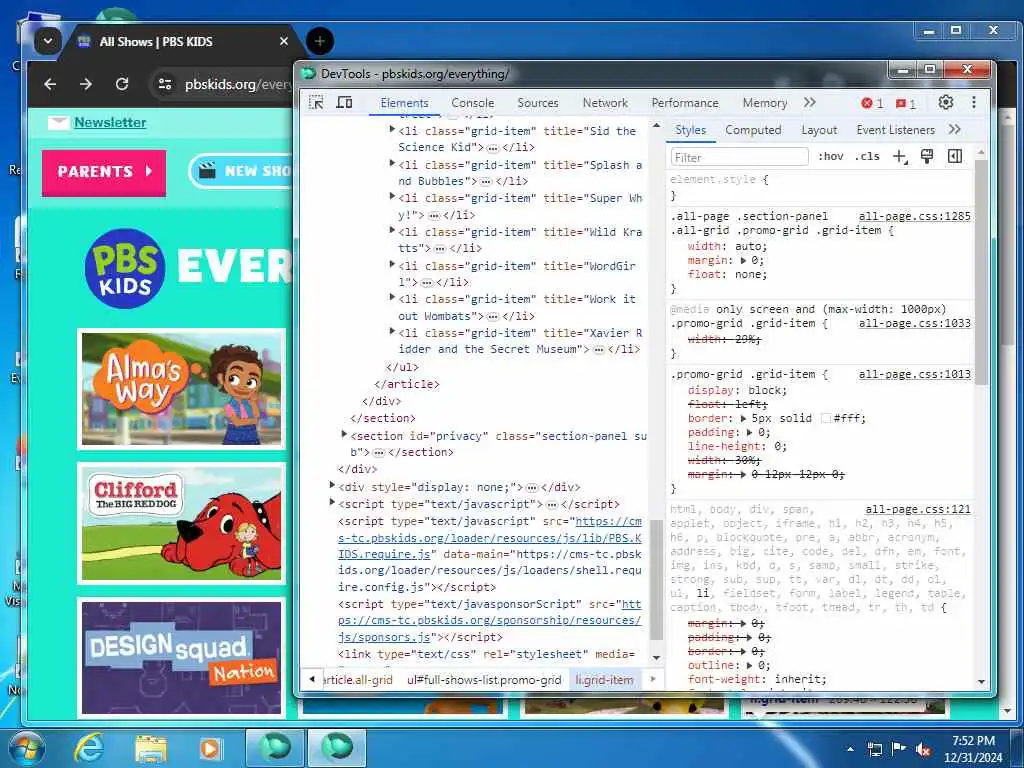
Task: Open the DevTools three-dot customize menu
Action: (974, 103)
